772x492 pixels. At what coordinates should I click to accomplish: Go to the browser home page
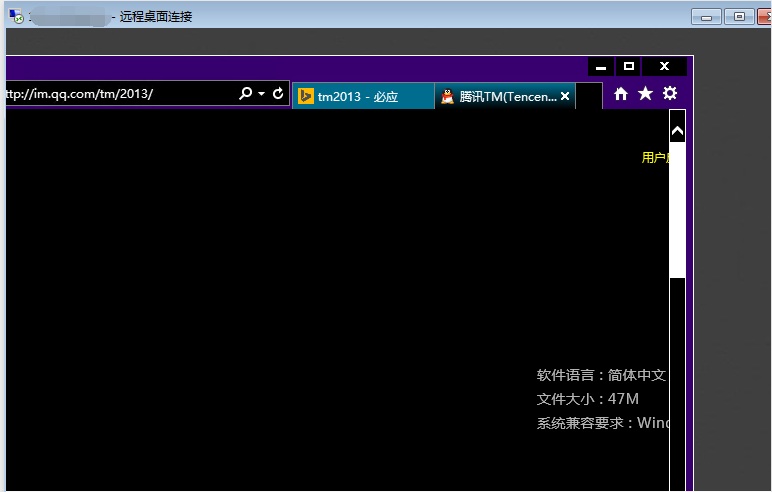pos(621,94)
